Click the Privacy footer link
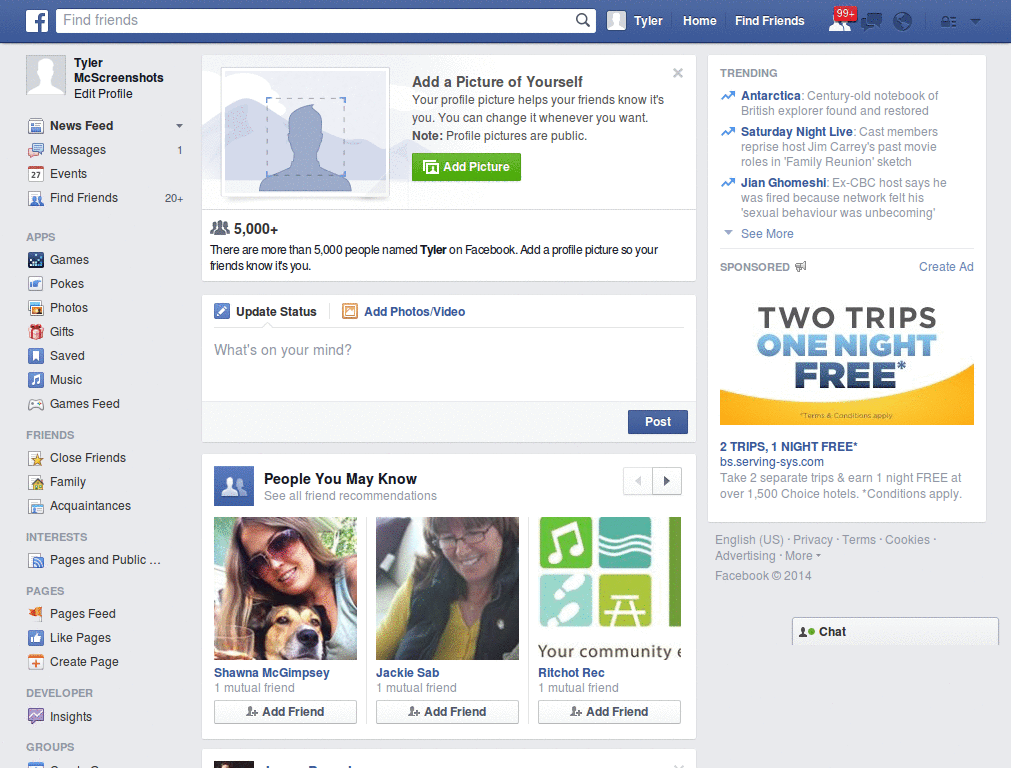The width and height of the screenshot is (1024, 768). pos(812,540)
